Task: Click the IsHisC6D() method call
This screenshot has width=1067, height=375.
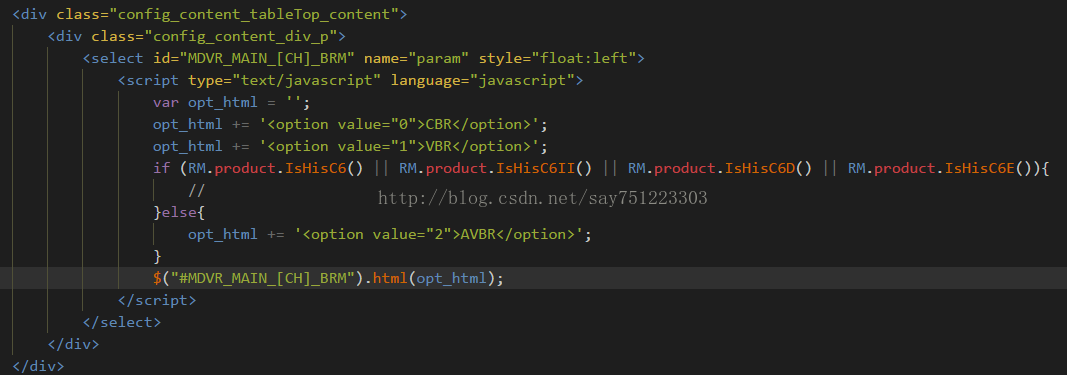Action: tap(768, 168)
